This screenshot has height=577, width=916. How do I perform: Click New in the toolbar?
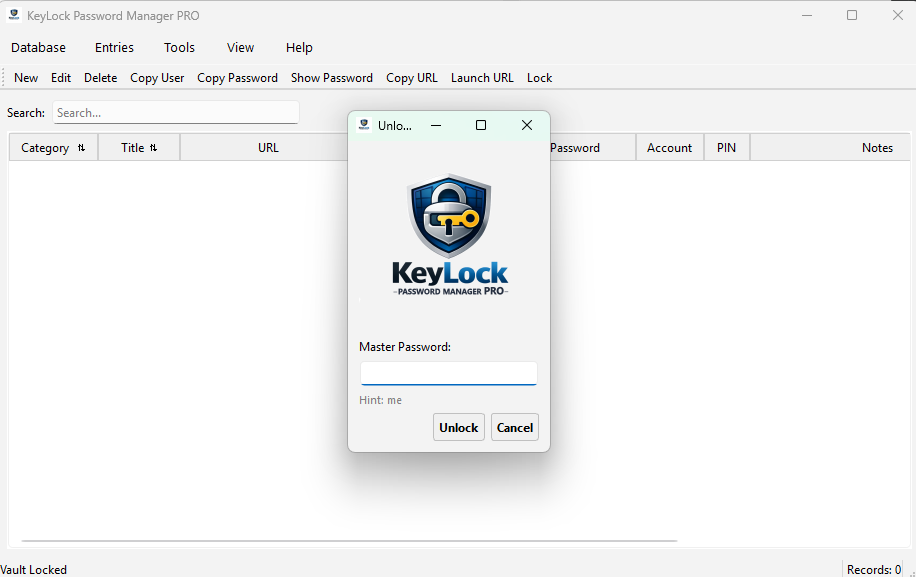tap(26, 78)
